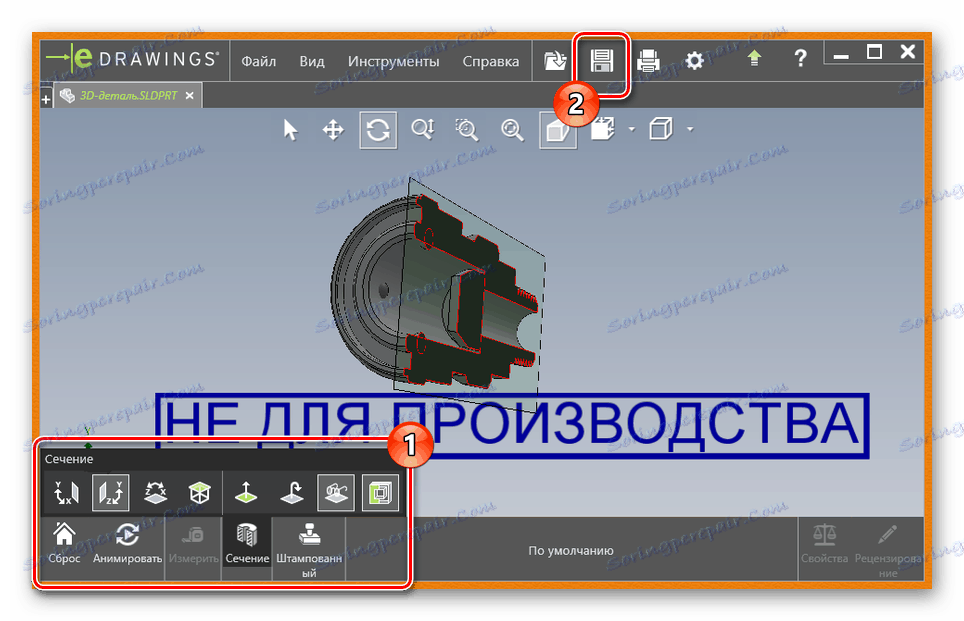Select the arrow pointer tool

click(290, 130)
